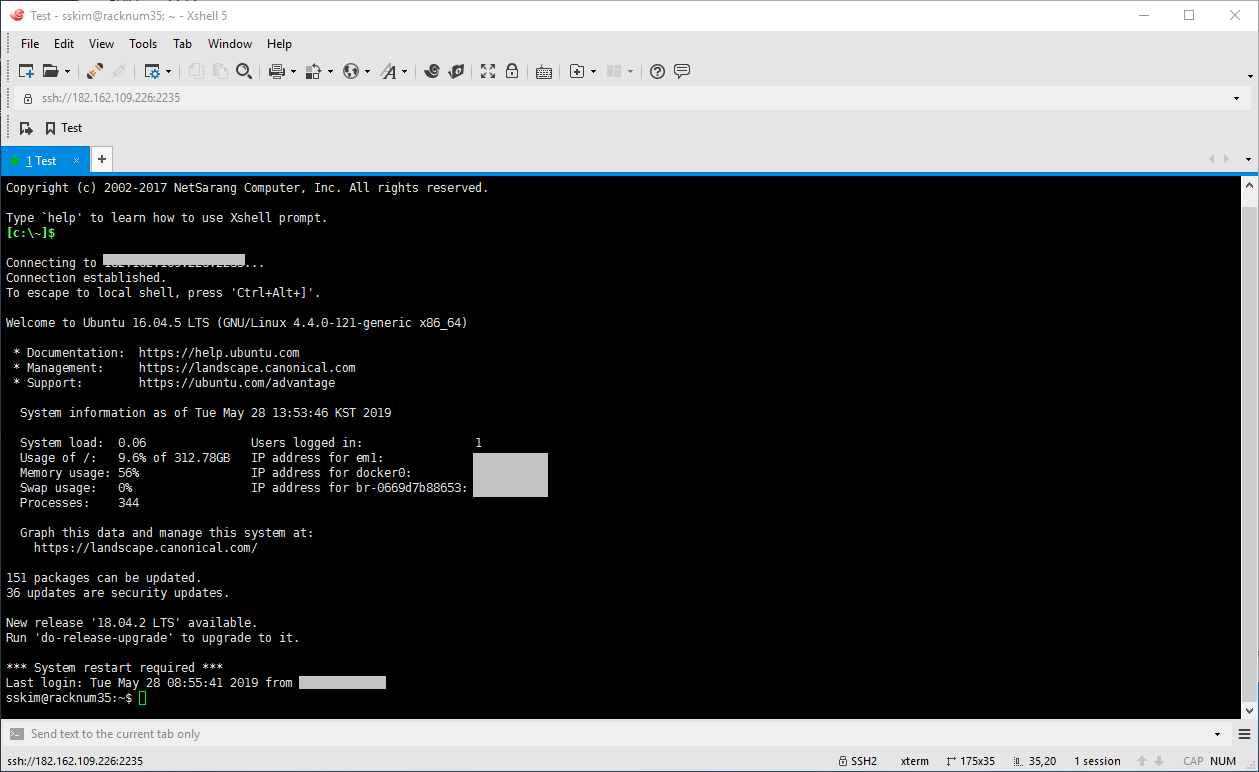Click the New session icon

click(x=27, y=71)
